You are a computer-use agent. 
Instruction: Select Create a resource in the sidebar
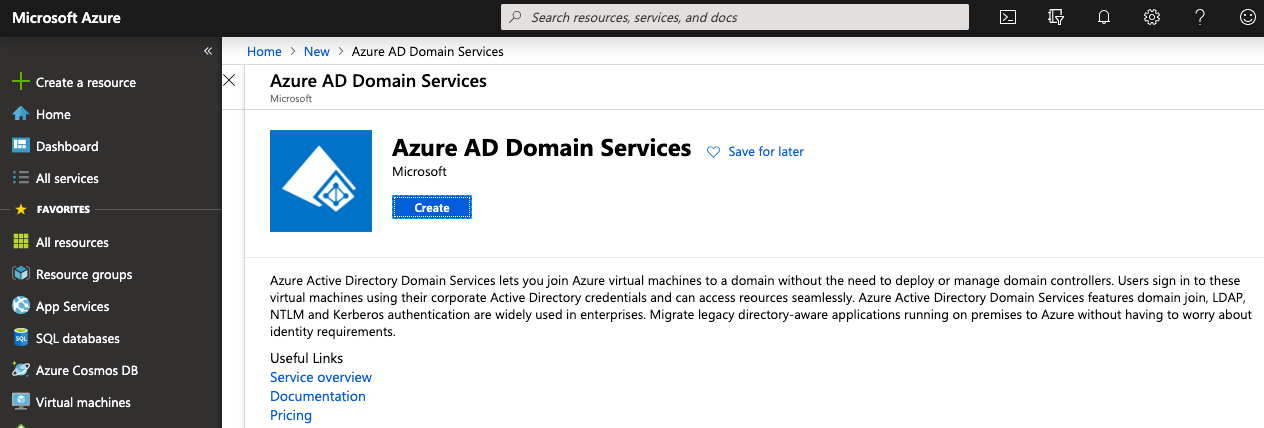pyautogui.click(x=85, y=82)
